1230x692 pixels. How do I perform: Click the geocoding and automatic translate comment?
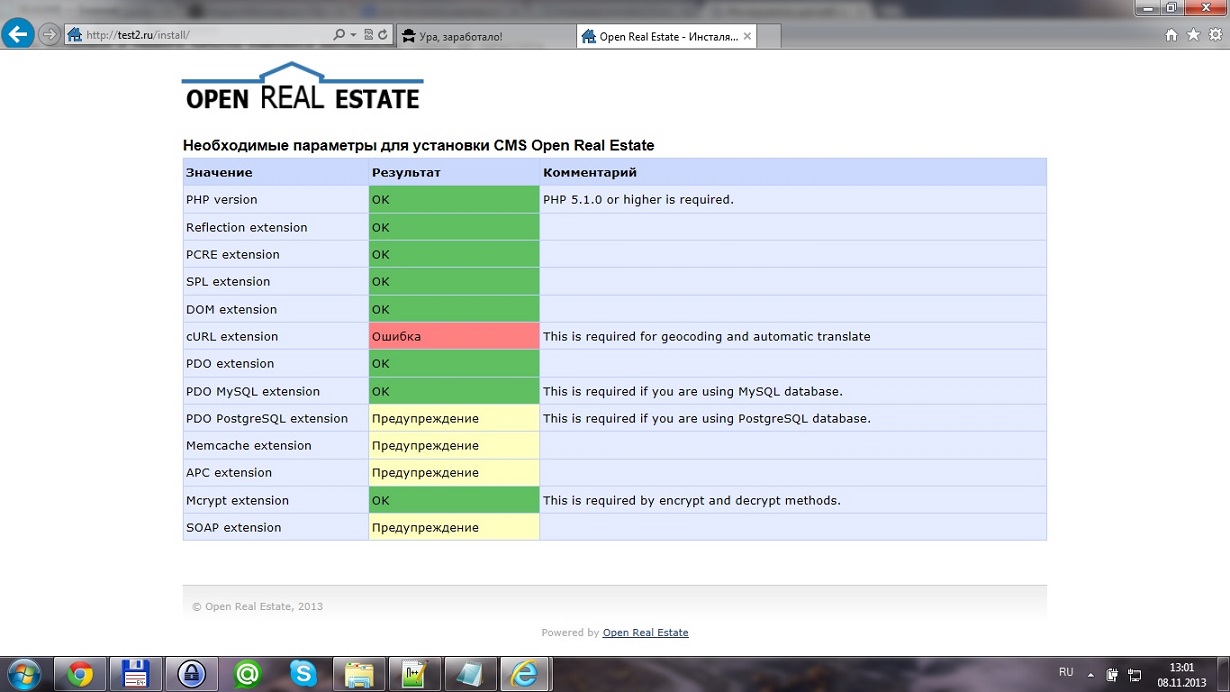coord(706,337)
